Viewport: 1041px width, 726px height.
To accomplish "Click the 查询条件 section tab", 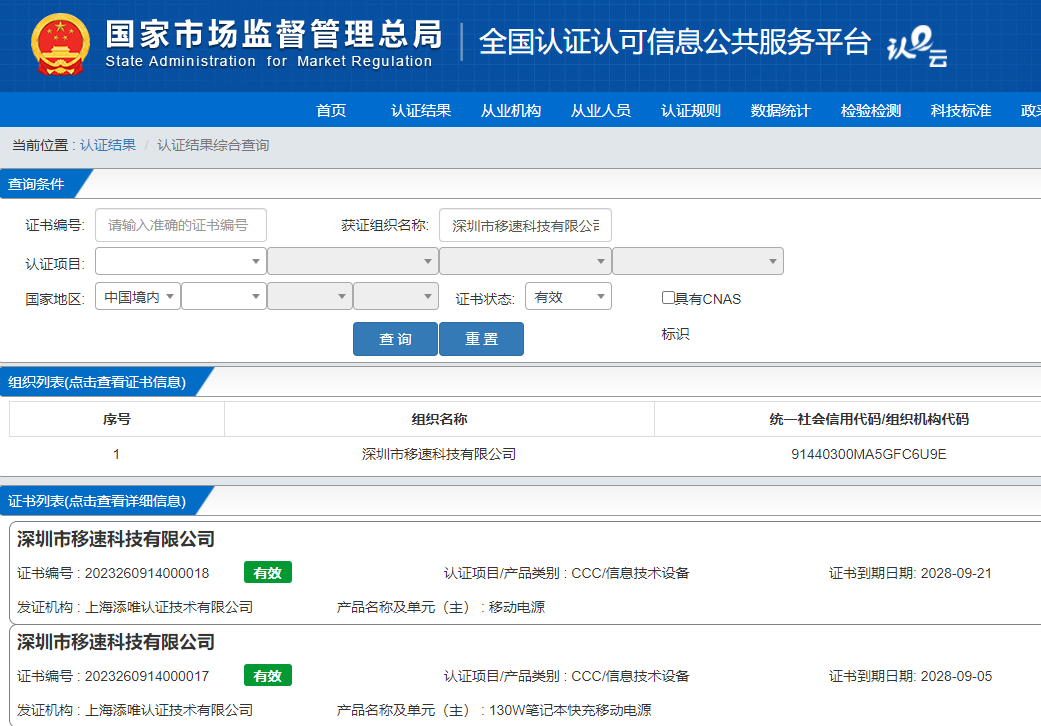I will [37, 184].
